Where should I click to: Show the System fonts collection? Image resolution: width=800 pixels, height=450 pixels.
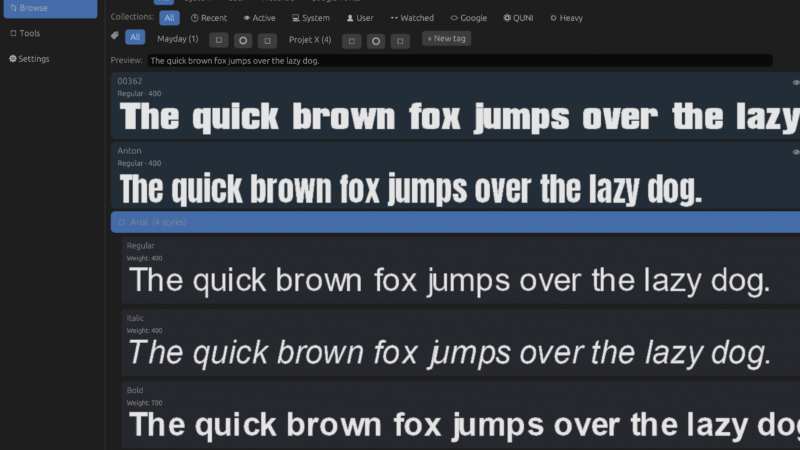[311, 18]
